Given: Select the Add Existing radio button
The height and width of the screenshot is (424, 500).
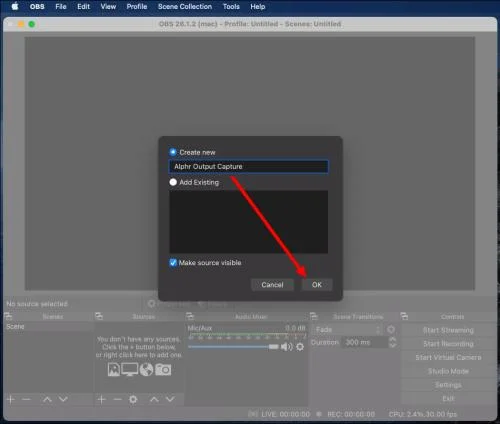Looking at the screenshot, I should click(x=173, y=182).
